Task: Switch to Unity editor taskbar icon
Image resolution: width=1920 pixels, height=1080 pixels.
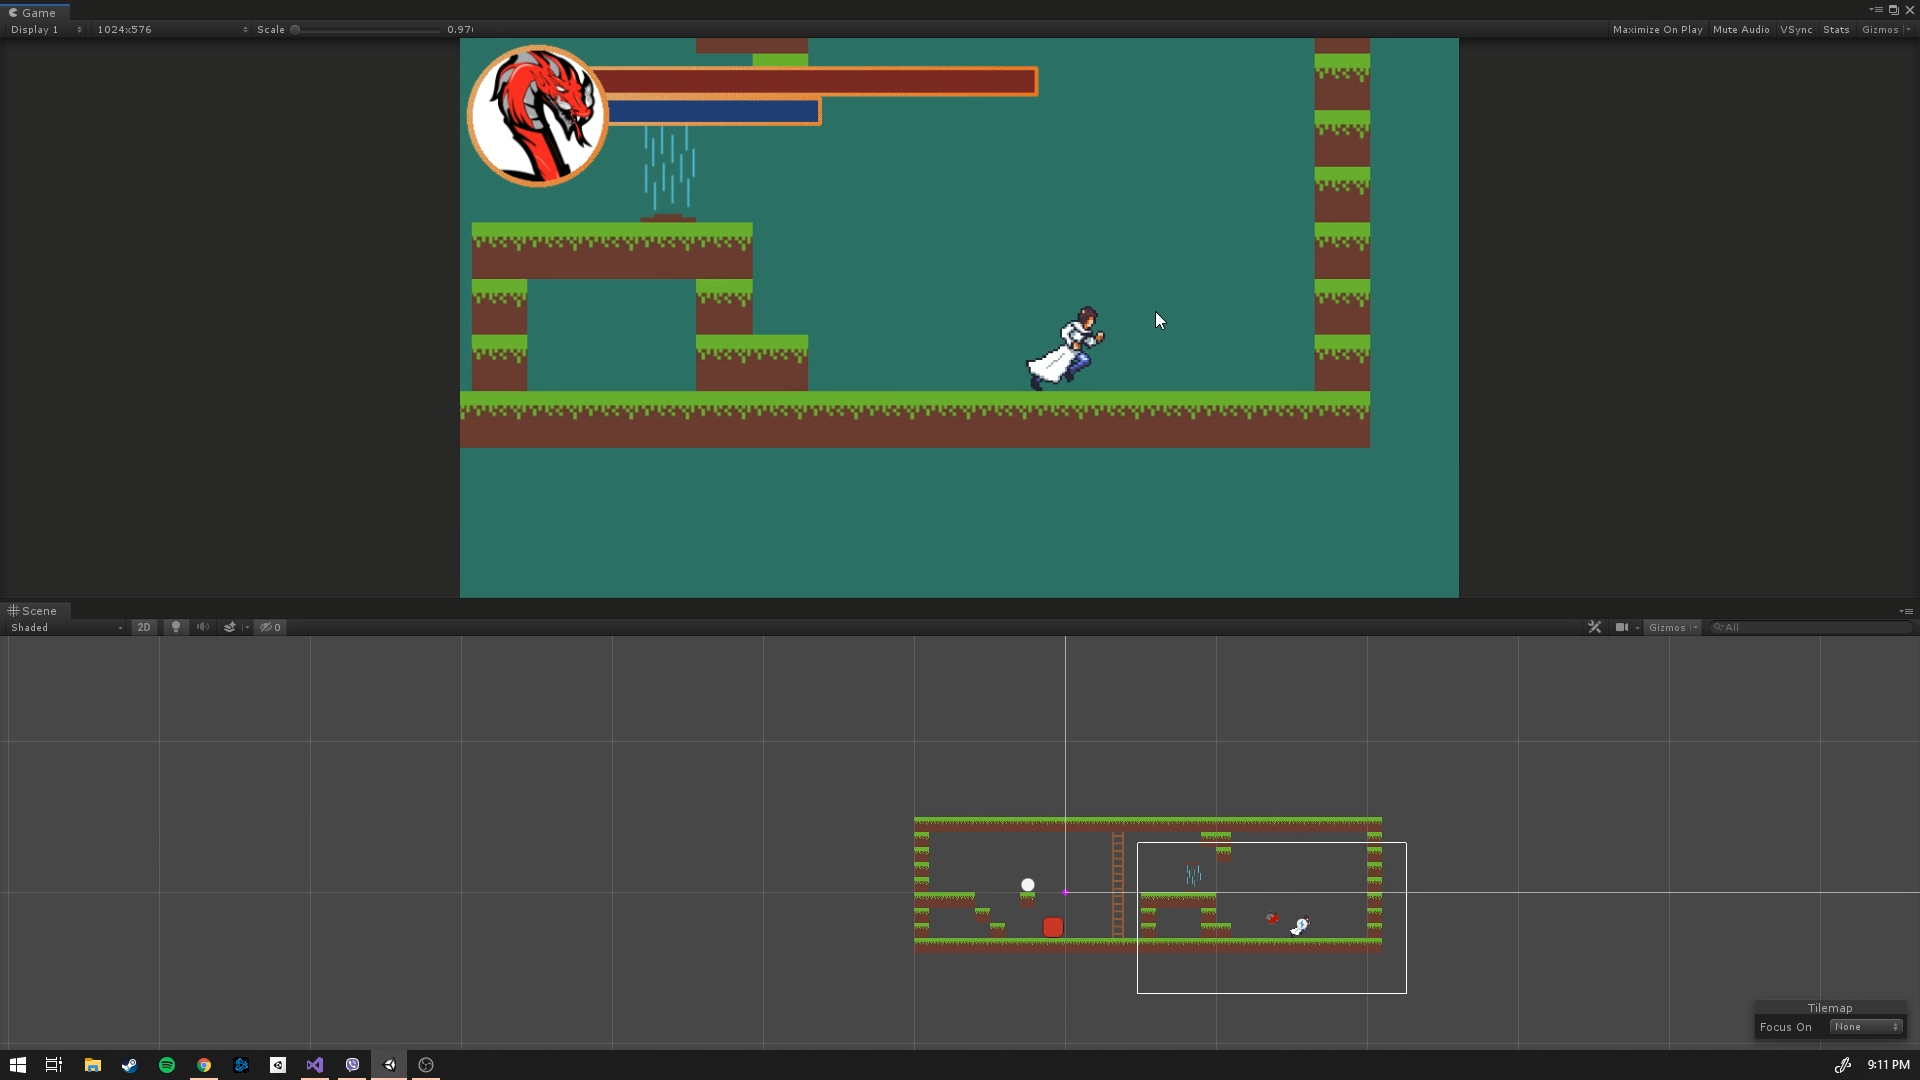Action: pyautogui.click(x=390, y=1065)
